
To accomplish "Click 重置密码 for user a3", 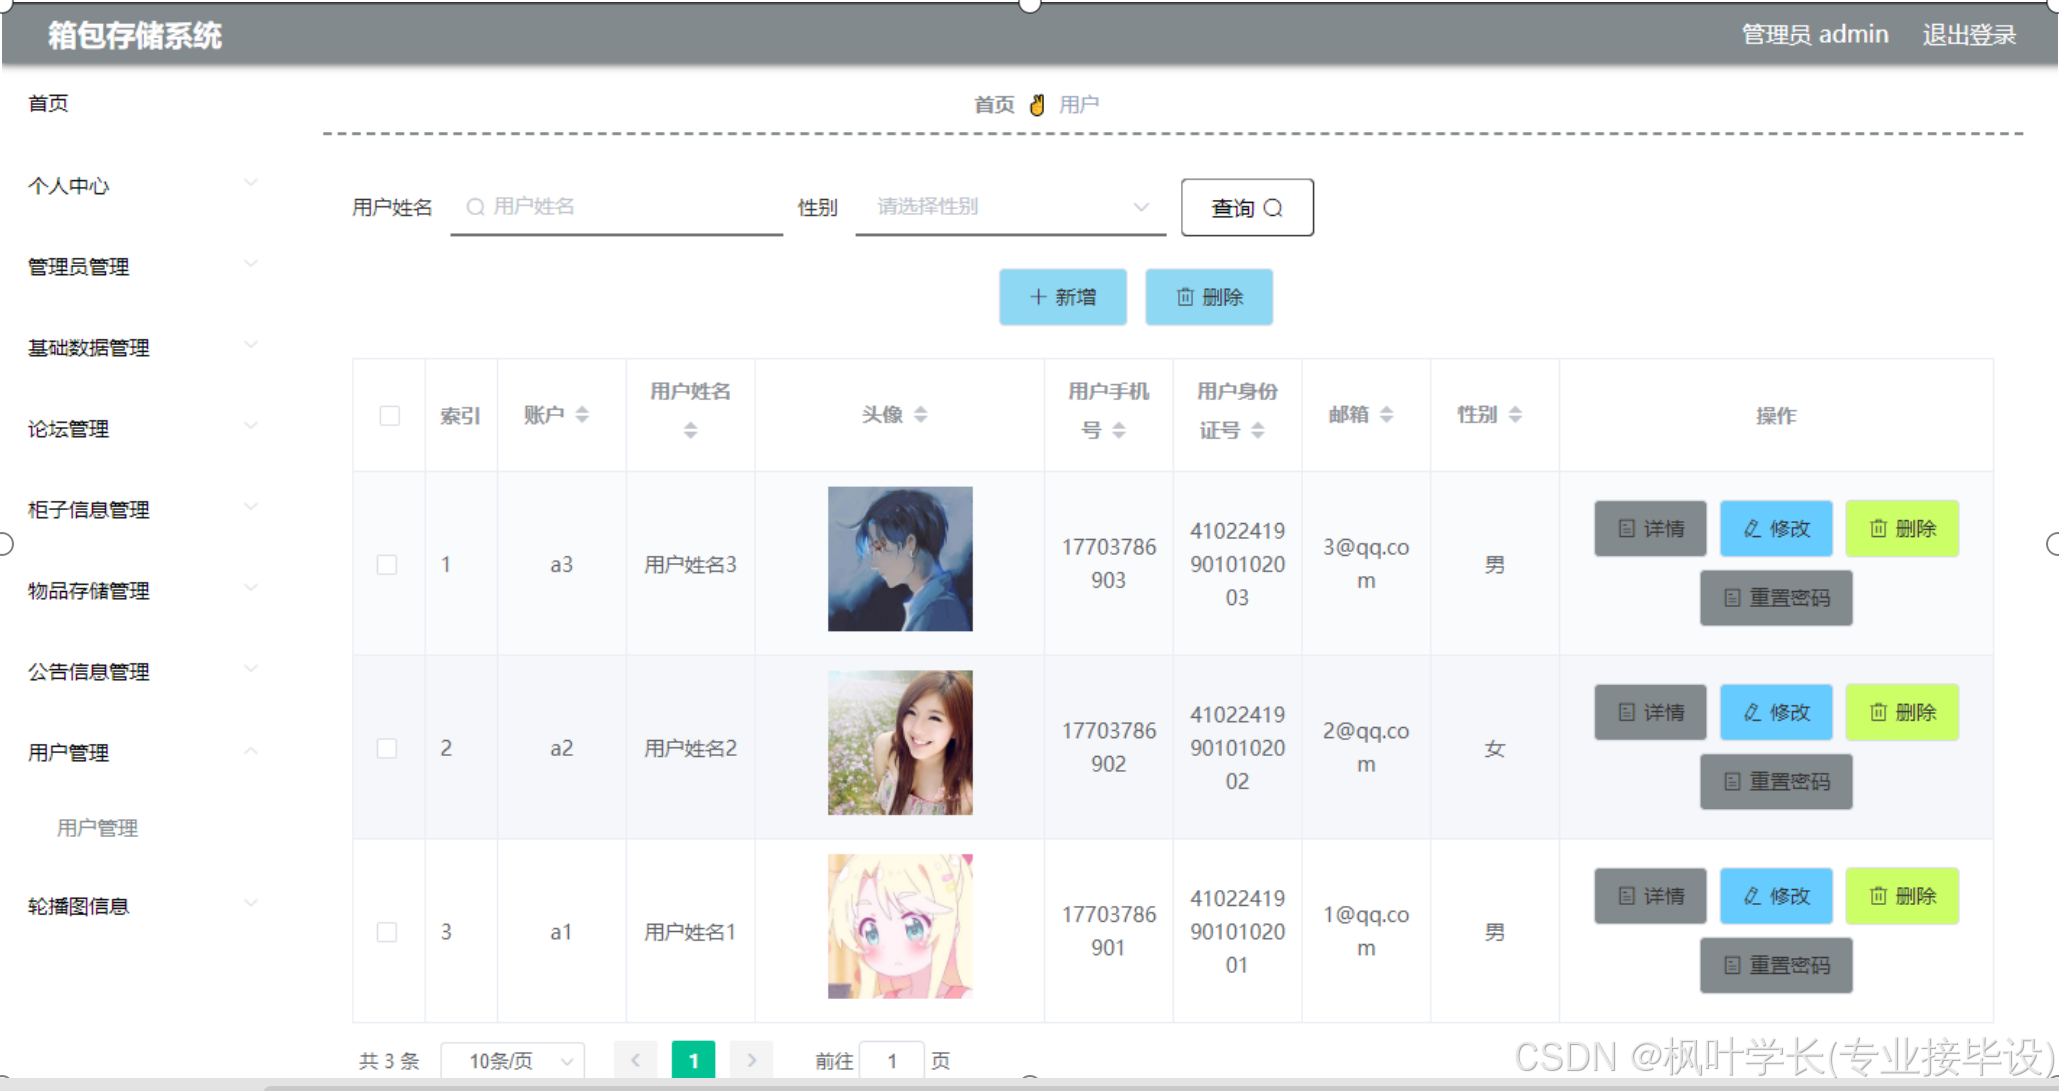I will (1776, 598).
